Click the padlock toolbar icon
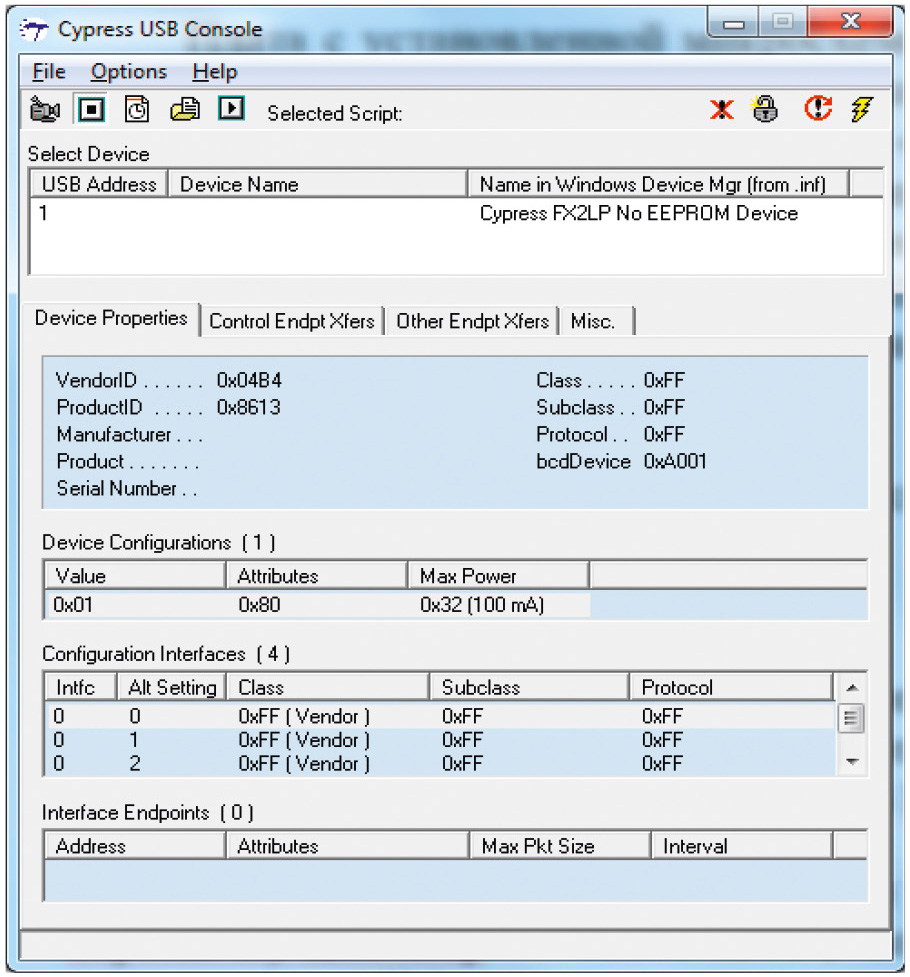This screenshot has height=977, width=910. [x=766, y=110]
